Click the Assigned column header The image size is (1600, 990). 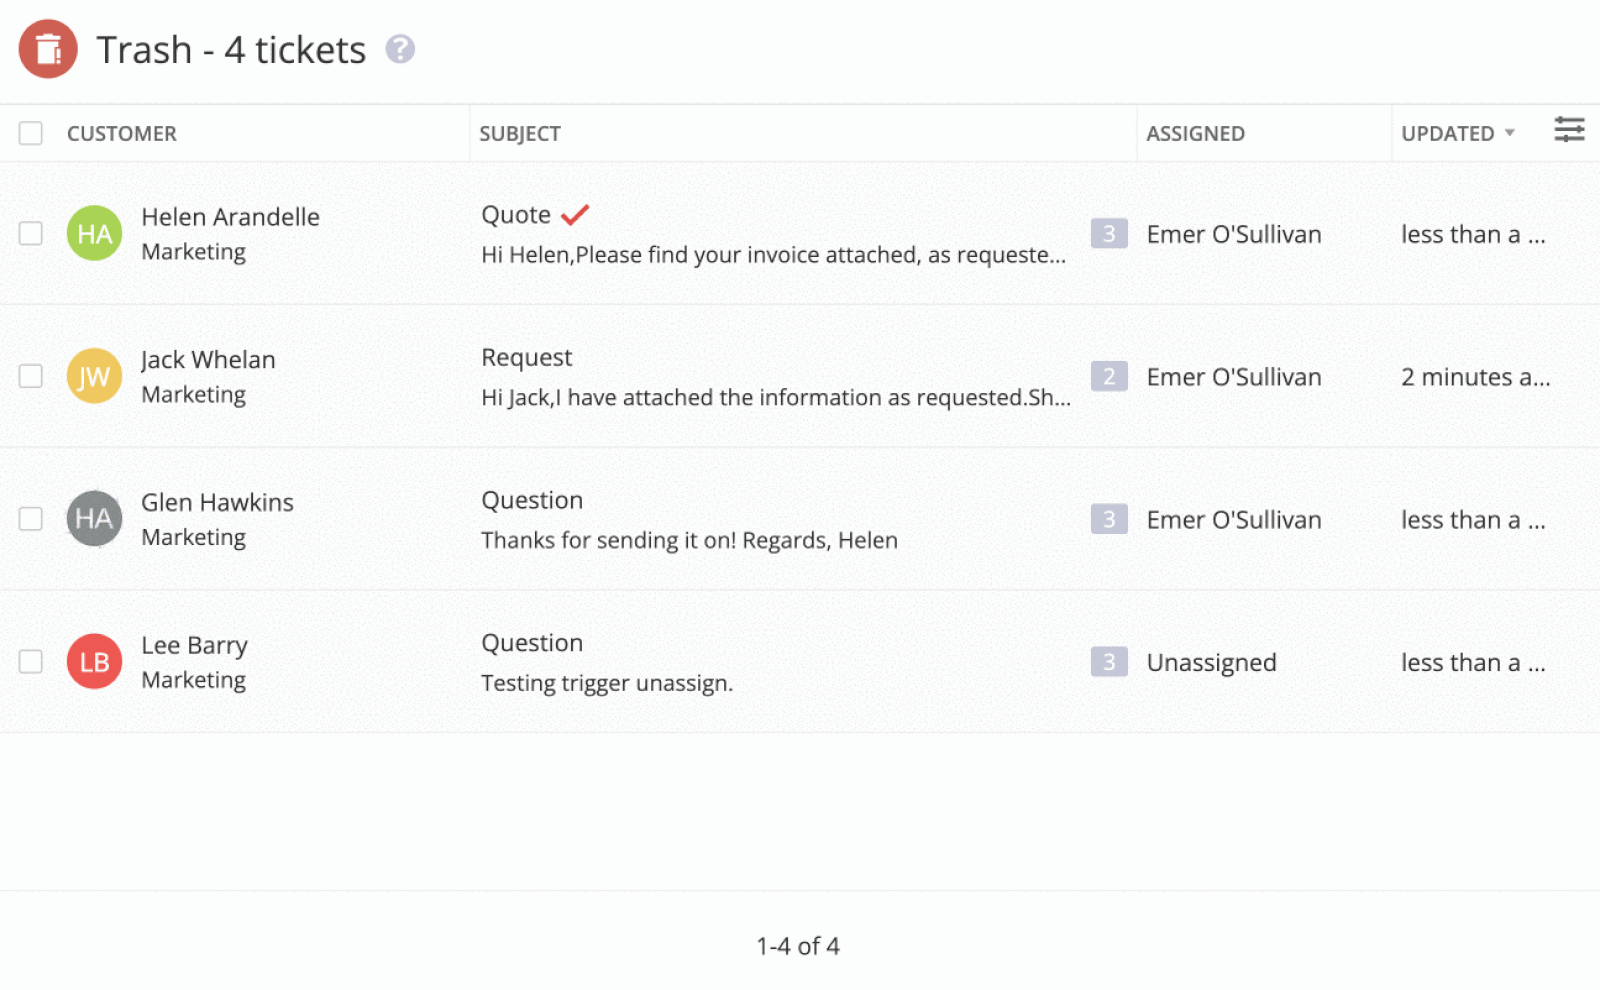pyautogui.click(x=1194, y=133)
